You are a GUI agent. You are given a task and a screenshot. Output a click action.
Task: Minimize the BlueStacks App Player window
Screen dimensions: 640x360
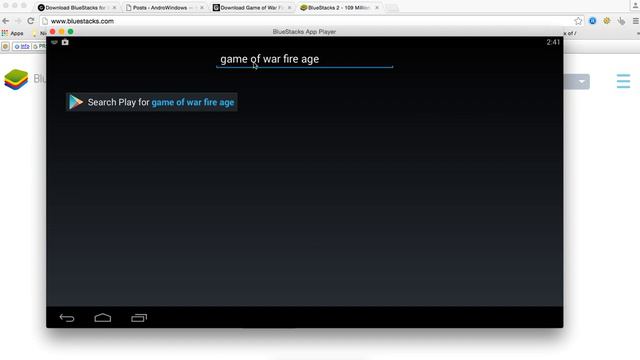(x=62, y=31)
